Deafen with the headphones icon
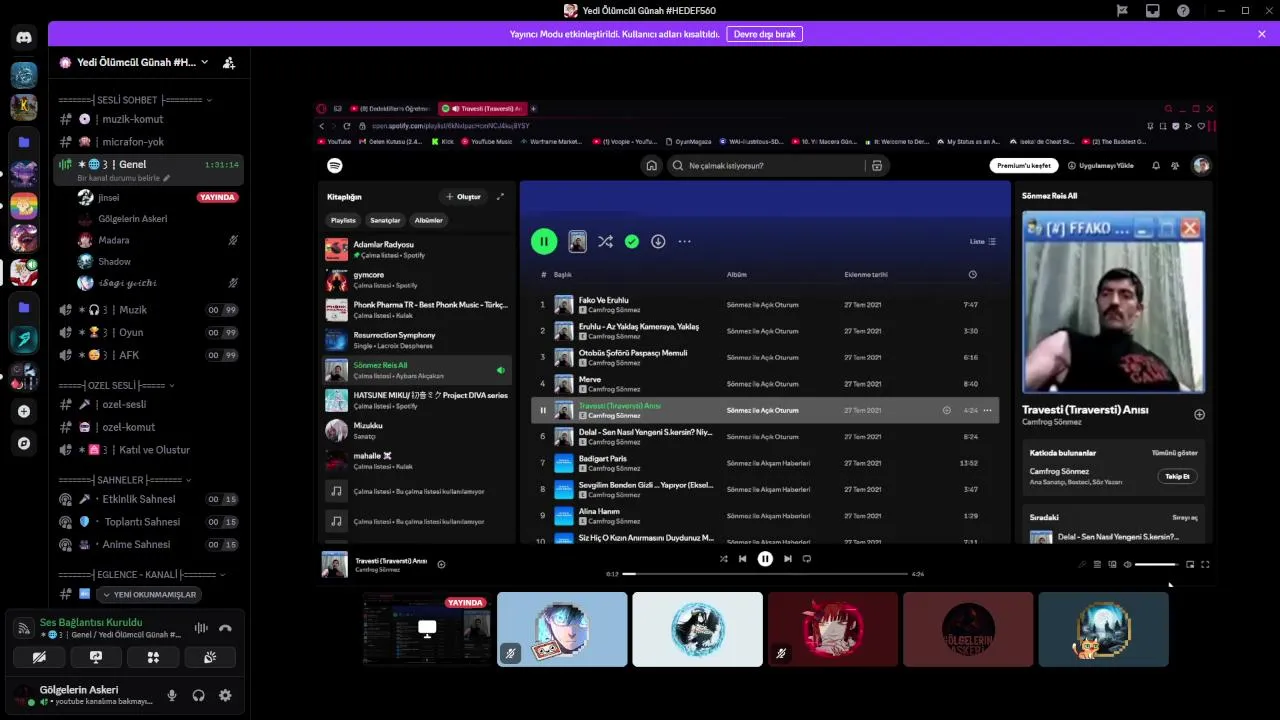Image resolution: width=1280 pixels, height=720 pixels. 198,695
